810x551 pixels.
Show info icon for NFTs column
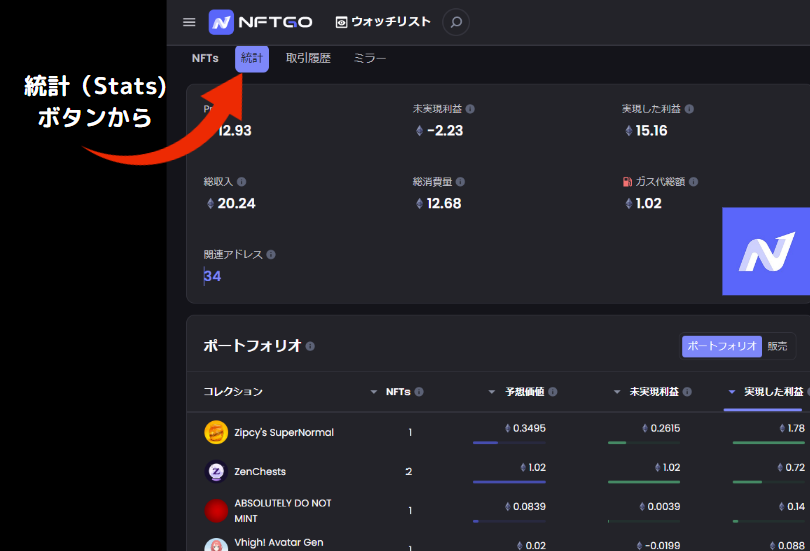(x=419, y=392)
